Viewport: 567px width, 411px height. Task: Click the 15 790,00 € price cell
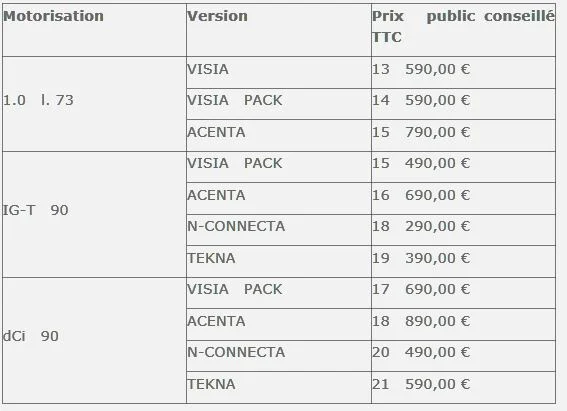(464, 136)
